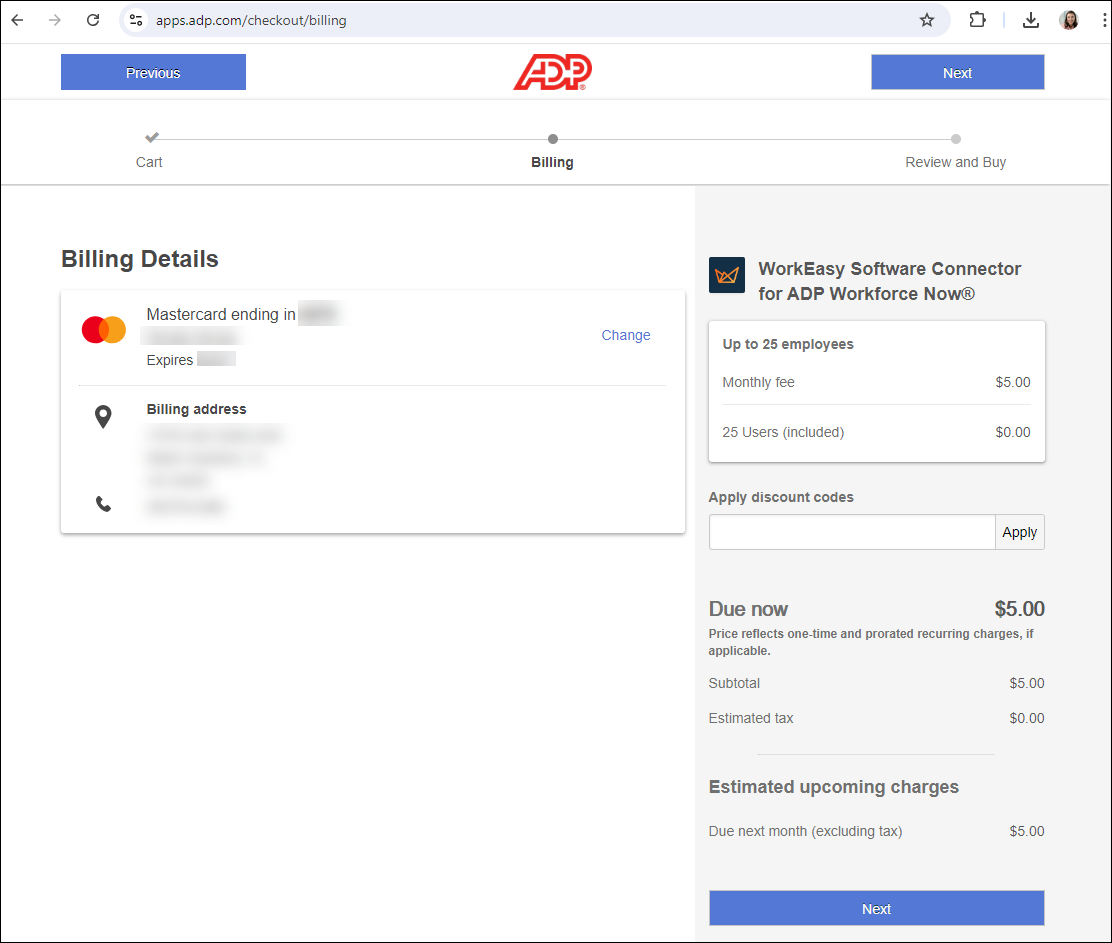1112x943 pixels.
Task: Open browser downloads icon
Action: coord(1030,21)
